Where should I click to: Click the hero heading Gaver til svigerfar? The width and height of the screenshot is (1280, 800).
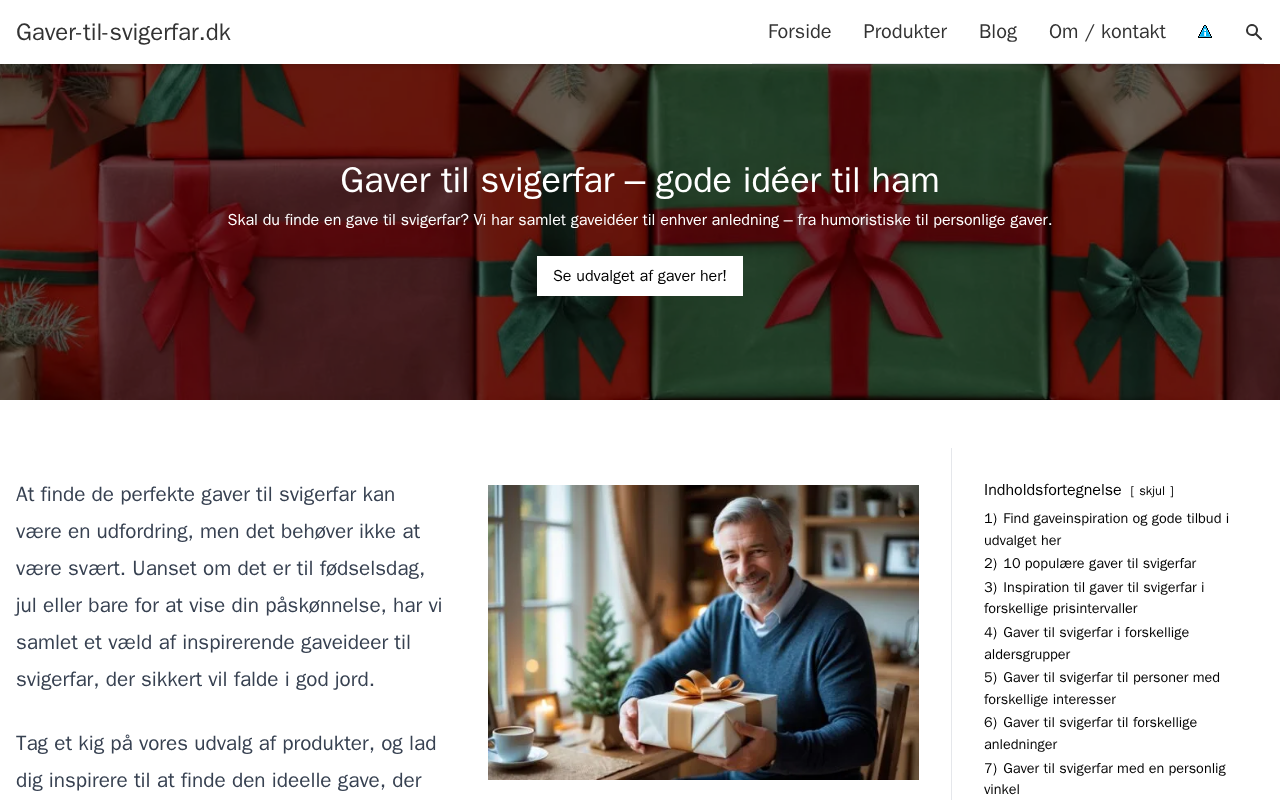(x=640, y=180)
